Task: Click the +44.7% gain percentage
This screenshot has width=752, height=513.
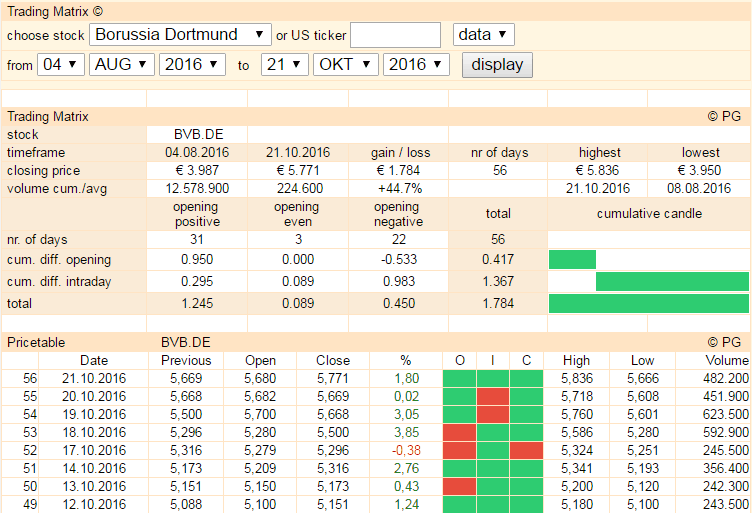Action: [x=400, y=188]
